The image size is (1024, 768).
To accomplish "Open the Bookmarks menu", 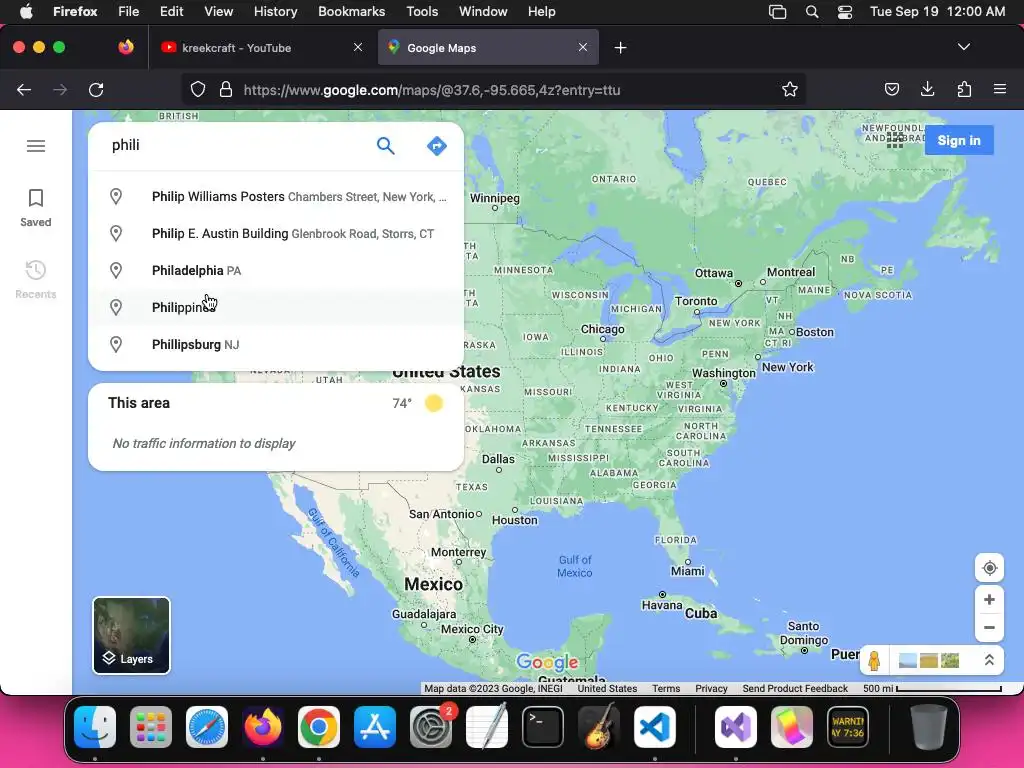I will tap(351, 11).
